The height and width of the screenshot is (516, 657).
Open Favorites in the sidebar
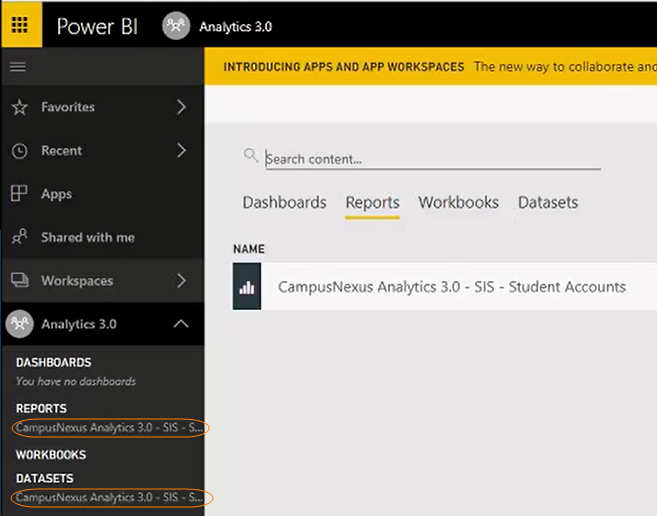[68, 107]
